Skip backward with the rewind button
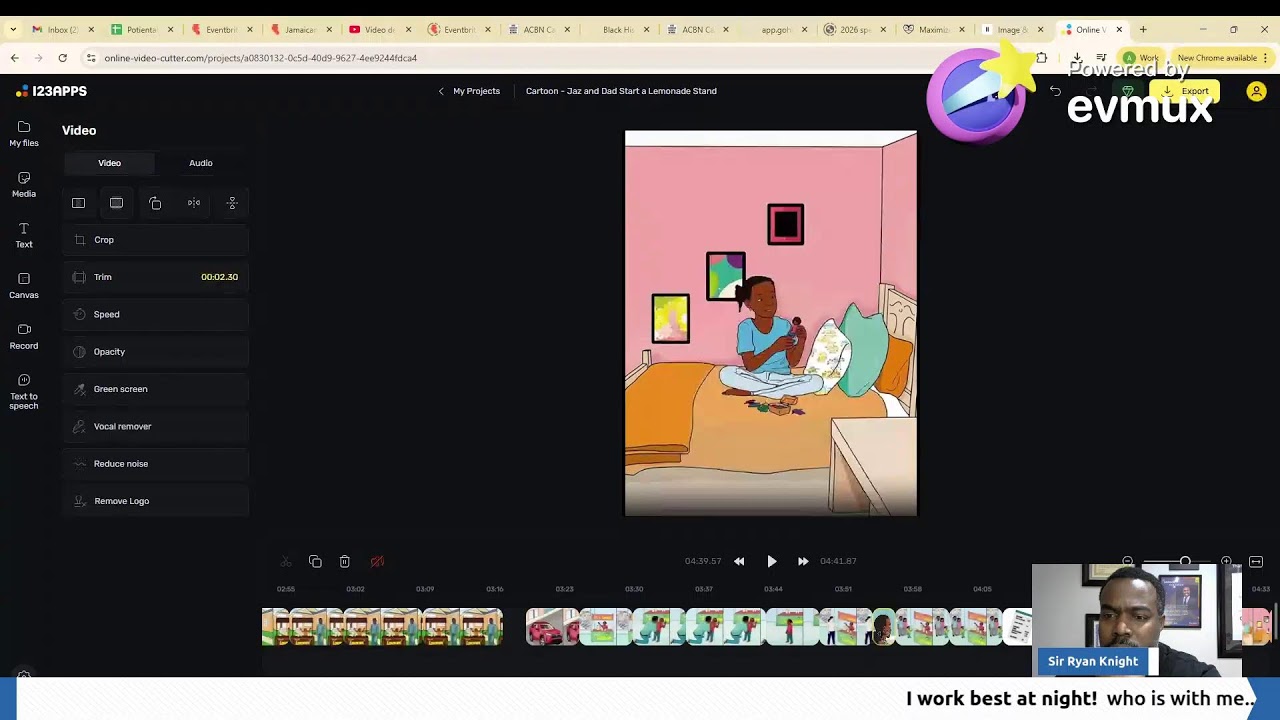This screenshot has width=1280, height=720. (739, 562)
